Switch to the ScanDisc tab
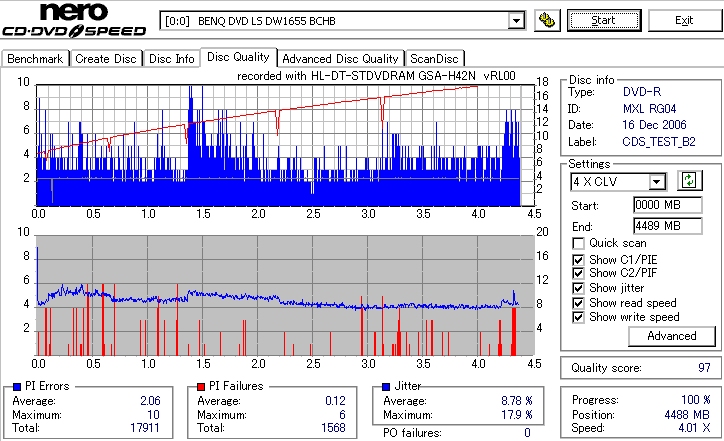 [x=434, y=59]
